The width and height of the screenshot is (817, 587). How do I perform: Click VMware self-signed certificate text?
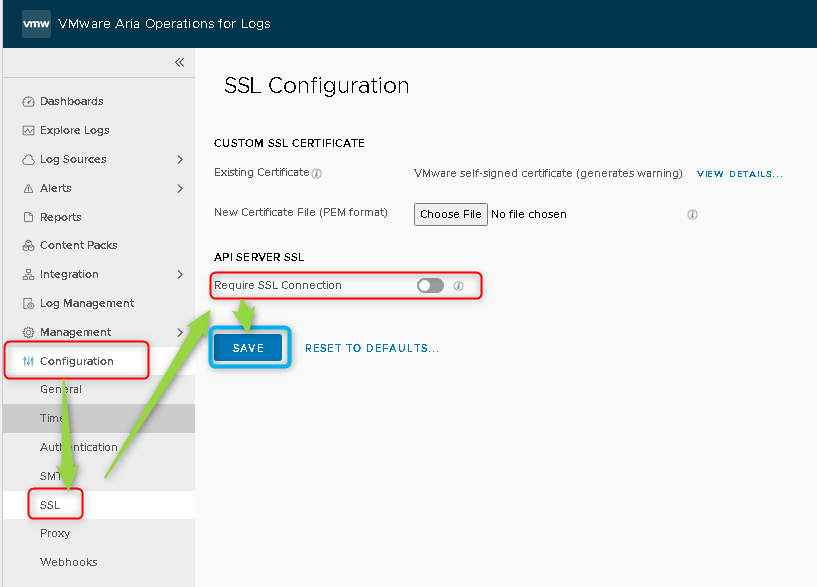[548, 173]
